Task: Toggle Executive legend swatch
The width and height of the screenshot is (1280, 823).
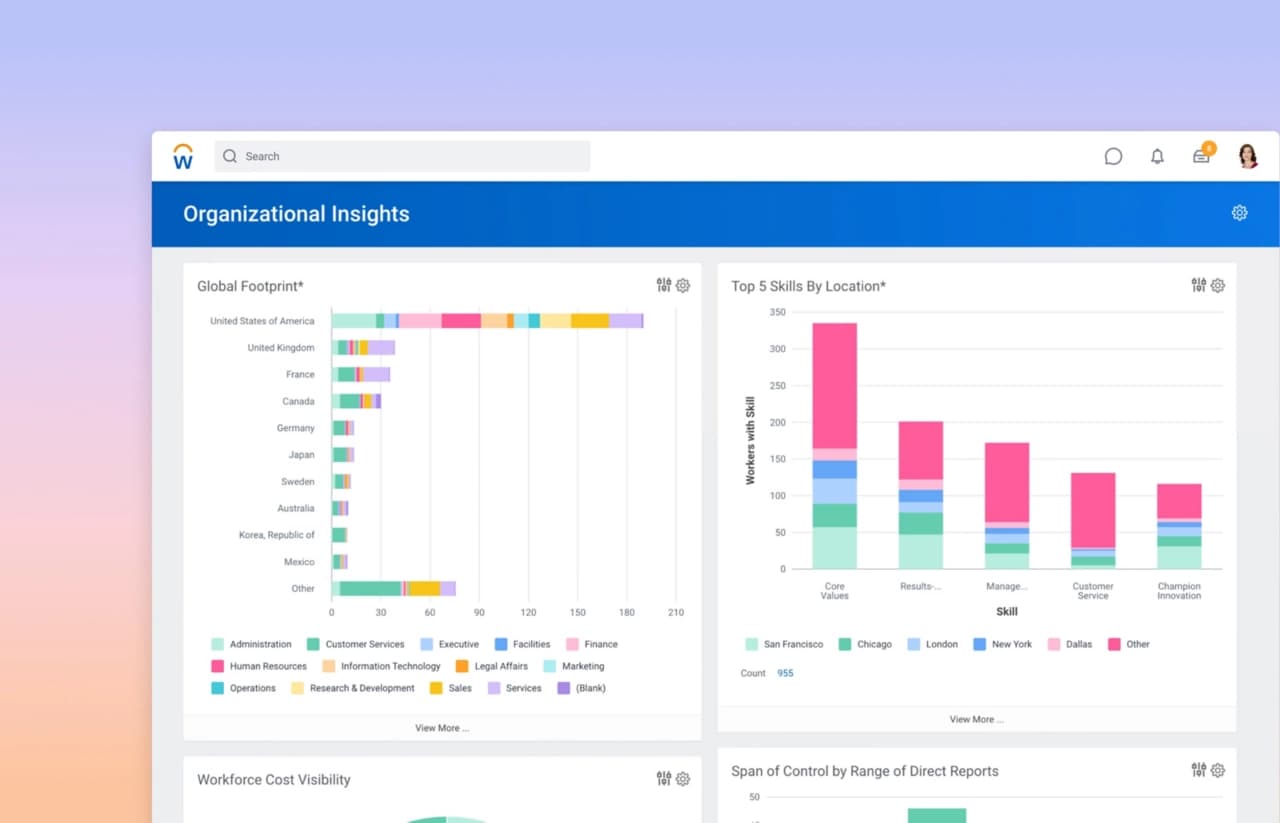Action: pyautogui.click(x=427, y=644)
